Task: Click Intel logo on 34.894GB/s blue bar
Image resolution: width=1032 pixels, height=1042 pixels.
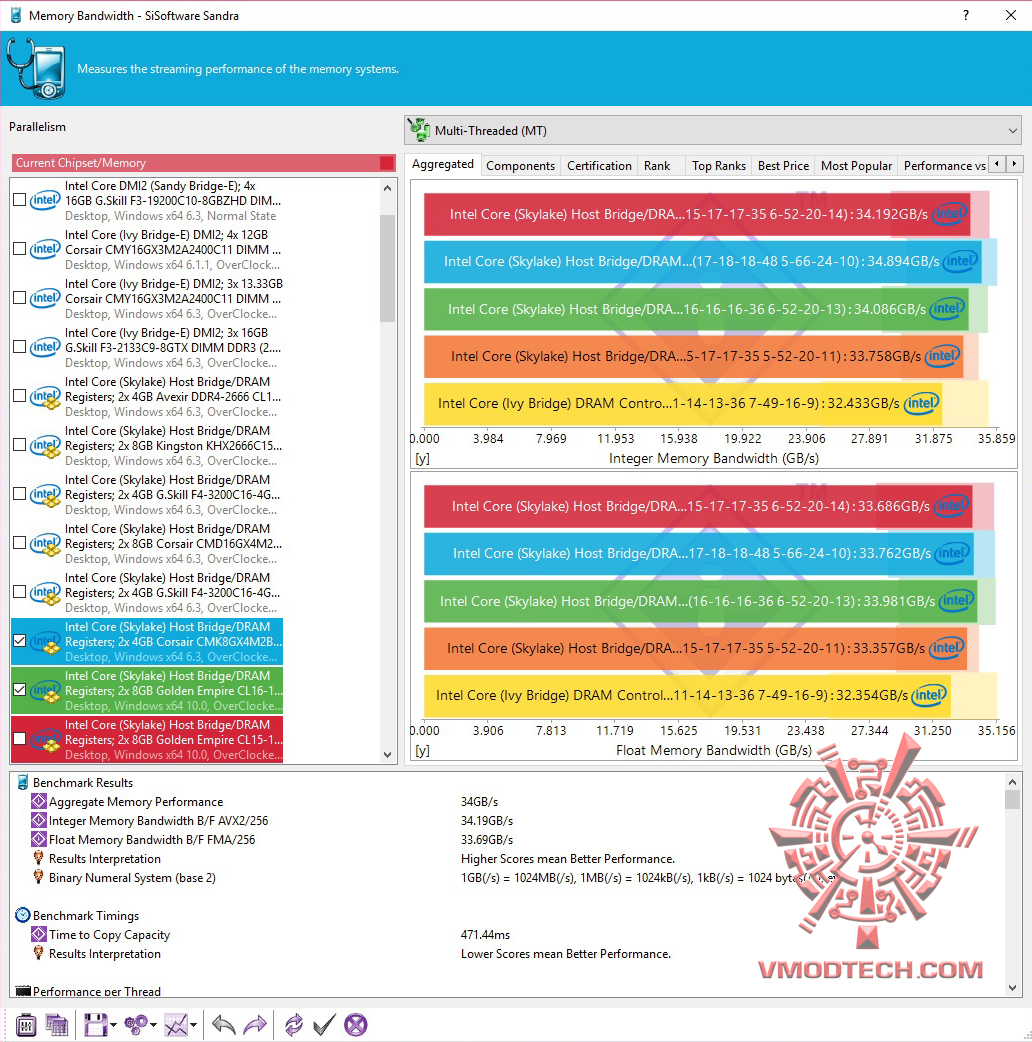Action: [961, 261]
